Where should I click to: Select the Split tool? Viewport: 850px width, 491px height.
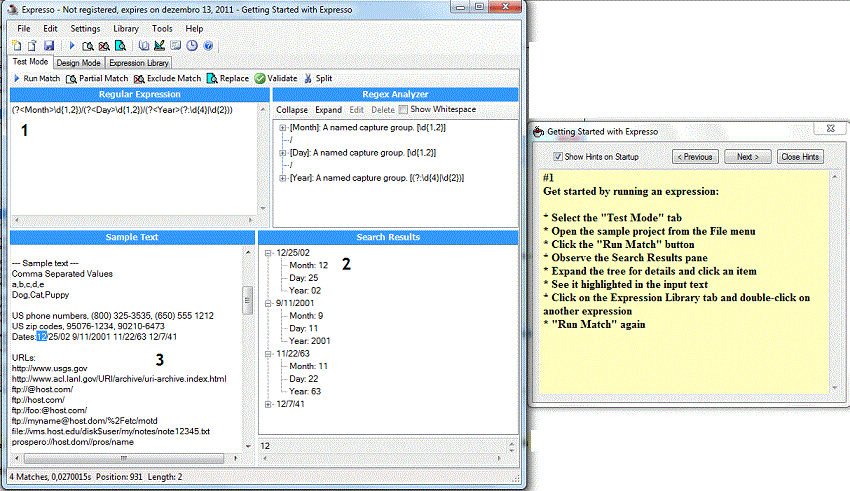point(318,78)
